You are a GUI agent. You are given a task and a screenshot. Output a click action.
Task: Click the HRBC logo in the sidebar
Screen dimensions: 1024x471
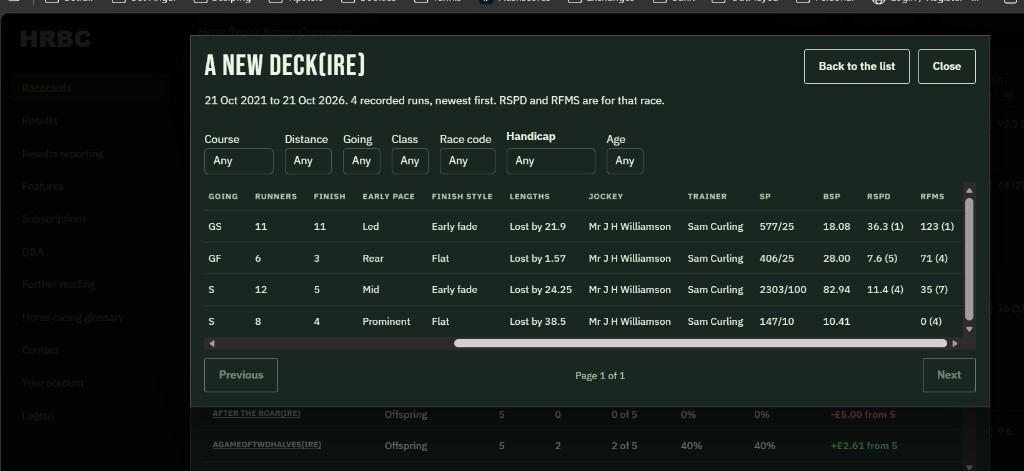pos(56,39)
